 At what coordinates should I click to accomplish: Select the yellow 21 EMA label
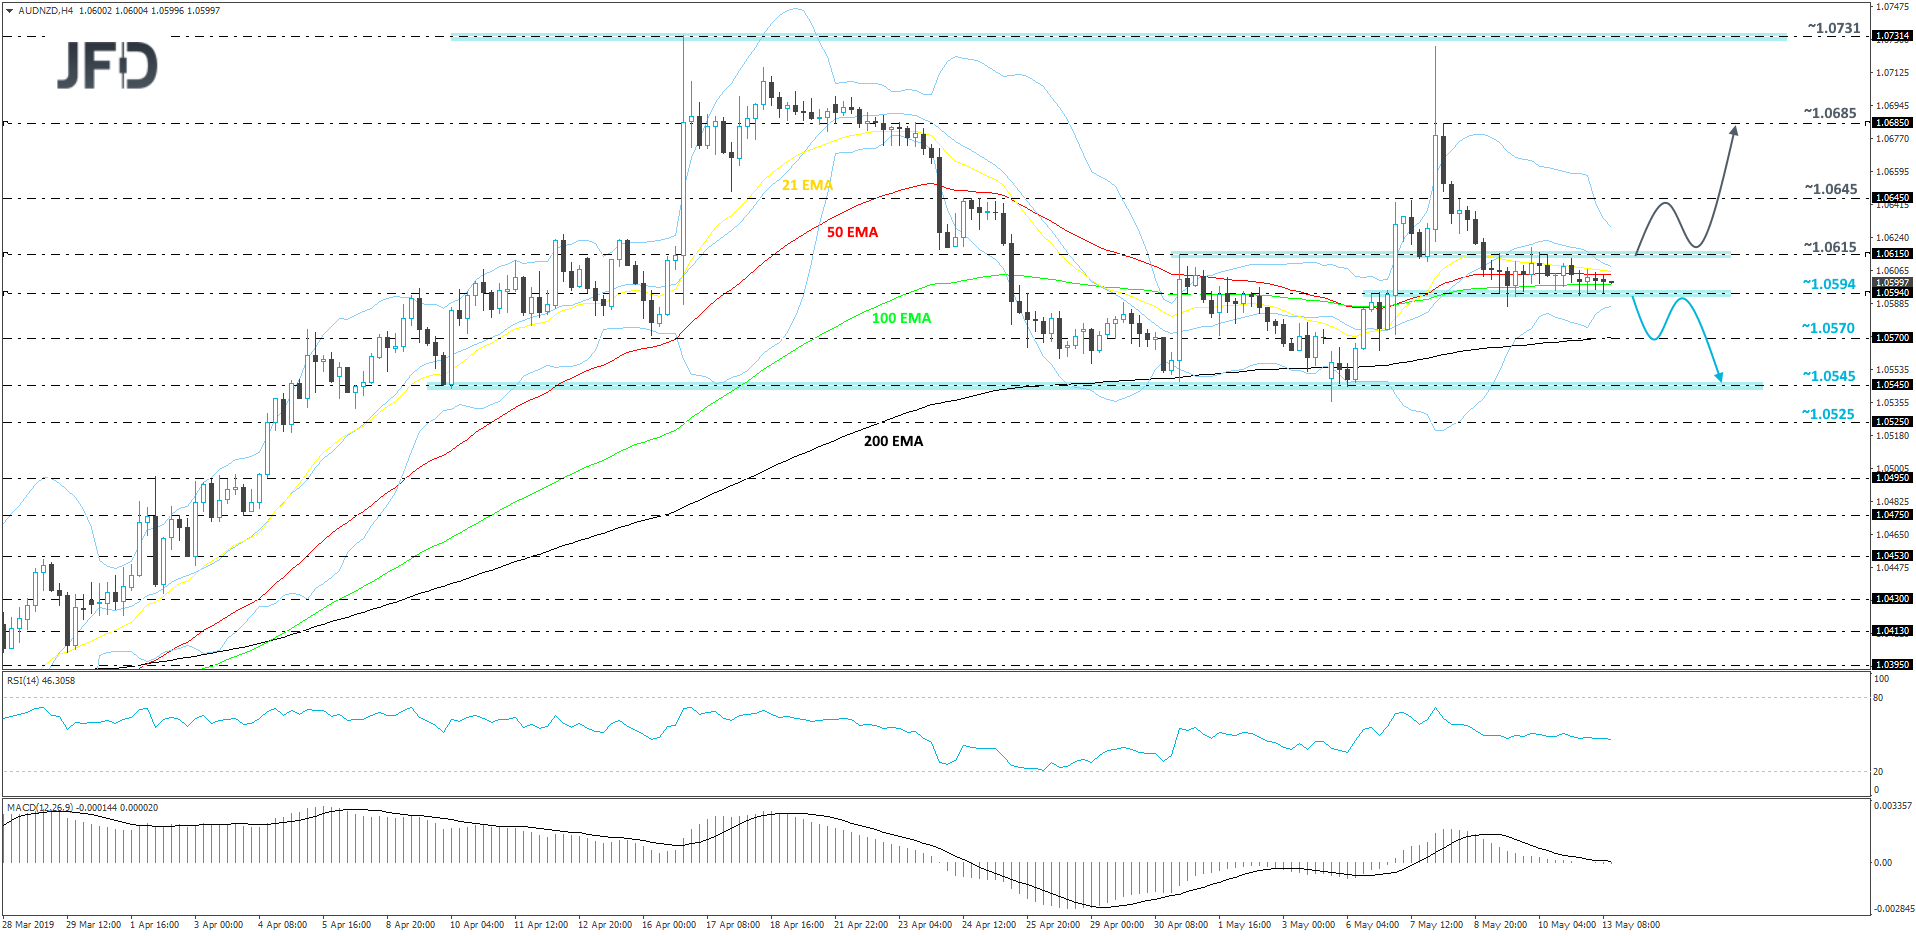click(x=806, y=185)
